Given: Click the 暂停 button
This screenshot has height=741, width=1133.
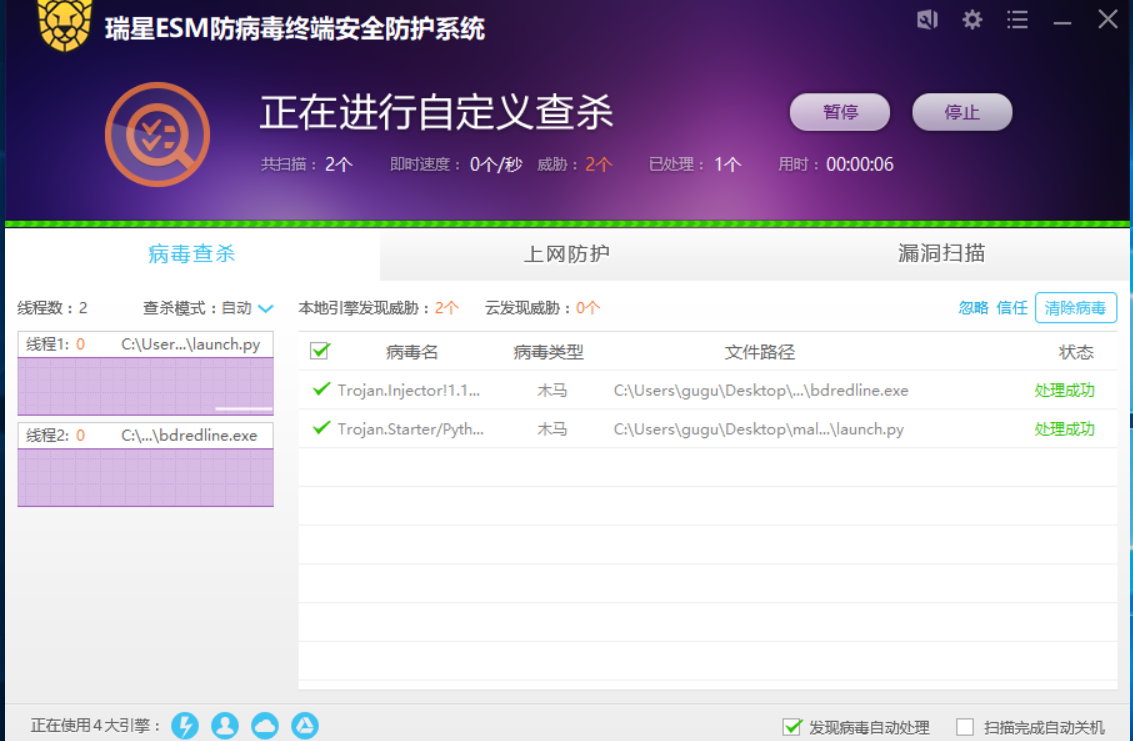Looking at the screenshot, I should click(840, 112).
